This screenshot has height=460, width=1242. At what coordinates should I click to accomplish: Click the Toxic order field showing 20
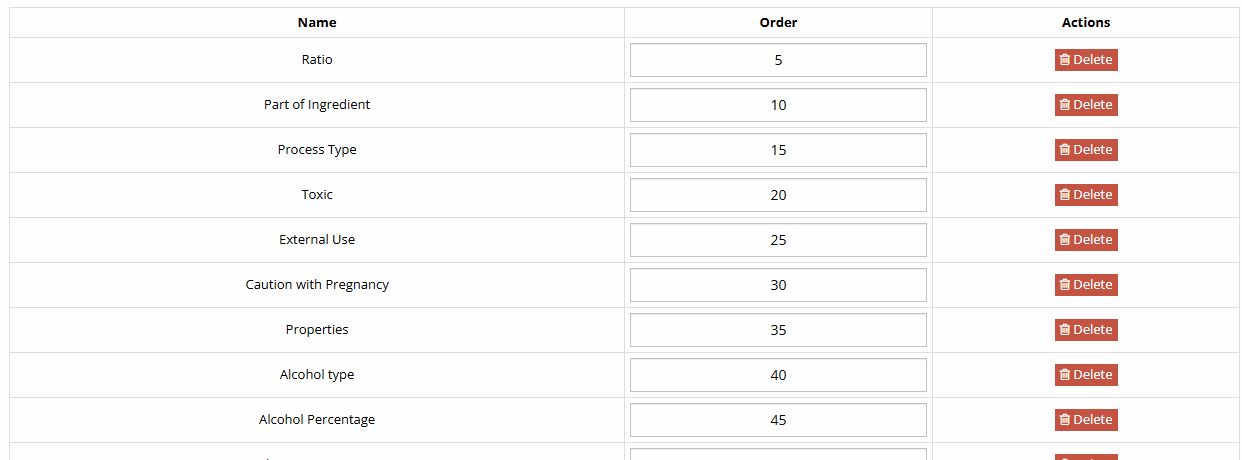[x=778, y=195]
